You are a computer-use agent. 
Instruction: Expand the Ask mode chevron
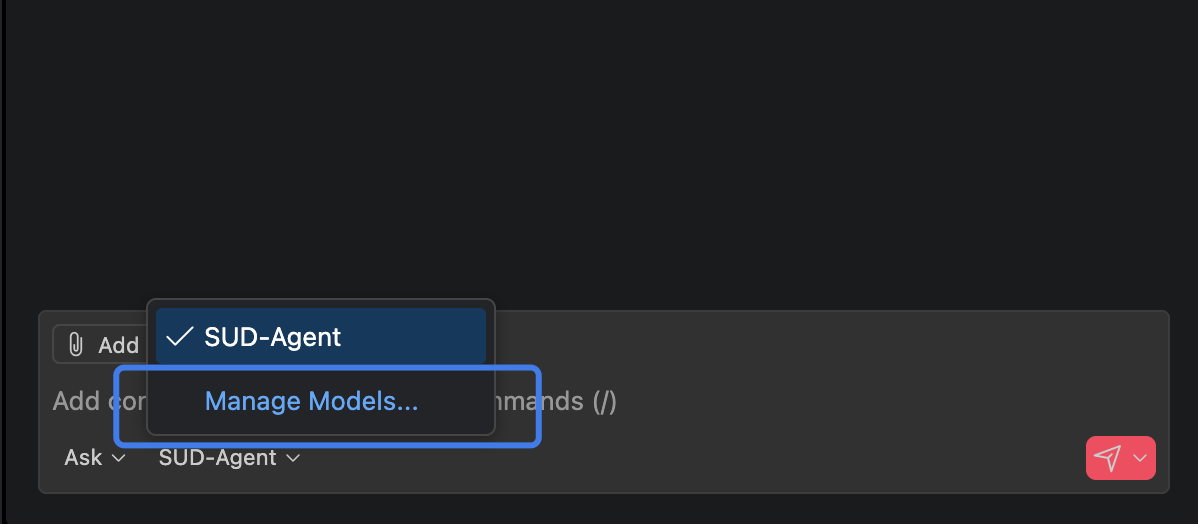[x=119, y=458]
